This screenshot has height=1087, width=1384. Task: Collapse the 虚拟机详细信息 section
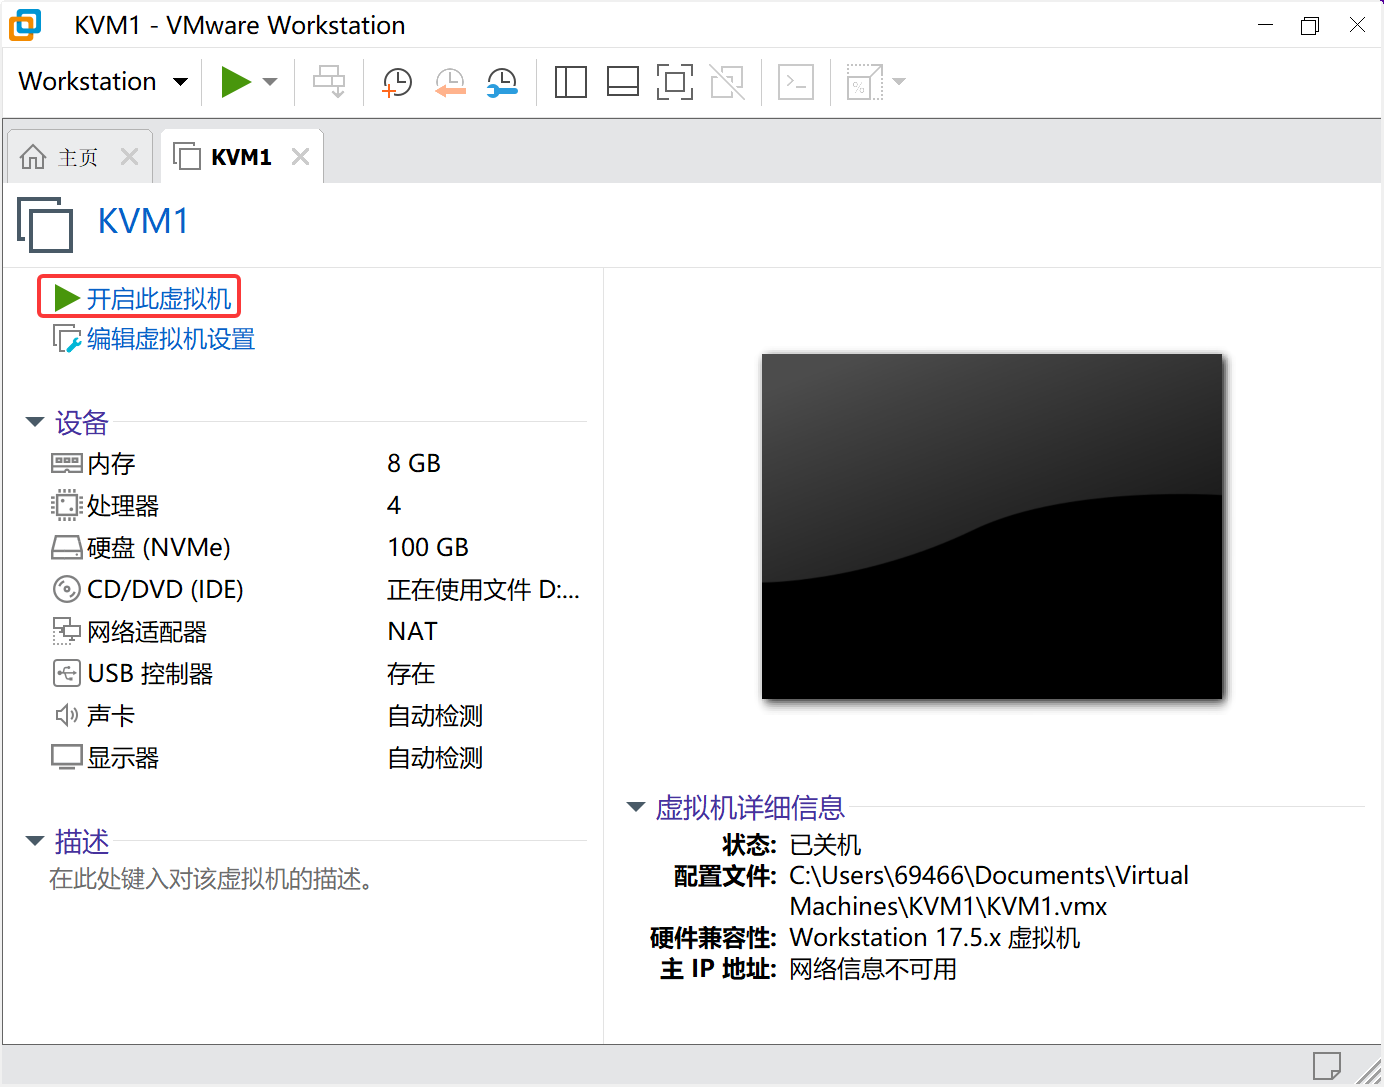click(635, 807)
